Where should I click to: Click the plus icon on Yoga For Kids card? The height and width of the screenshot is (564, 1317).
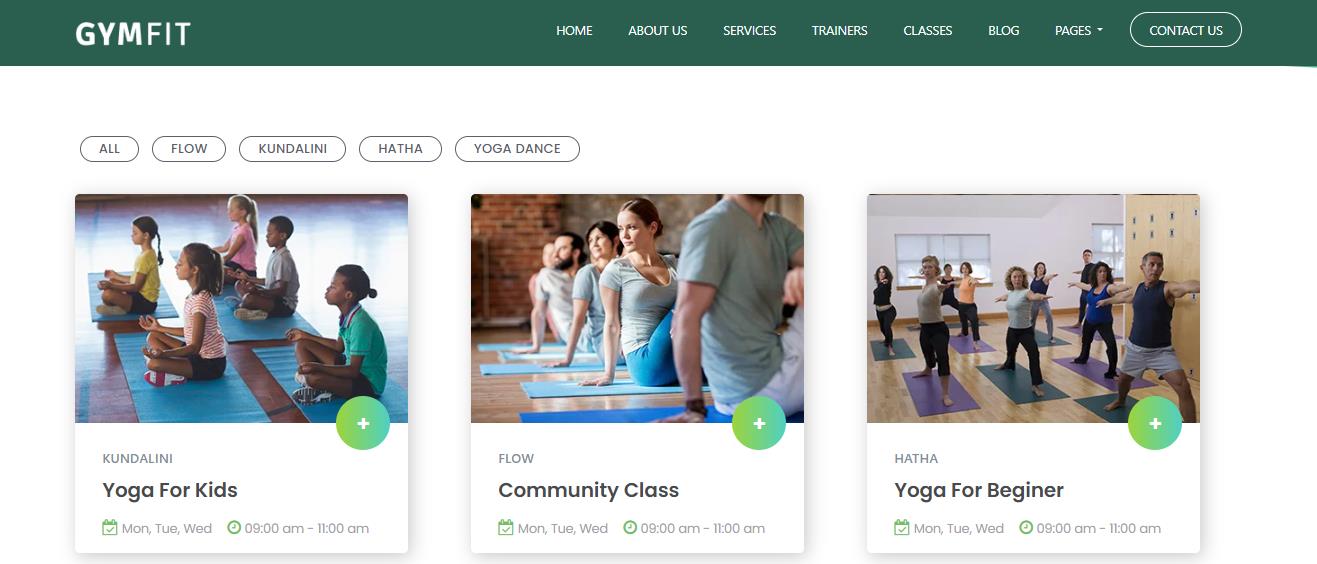point(363,423)
